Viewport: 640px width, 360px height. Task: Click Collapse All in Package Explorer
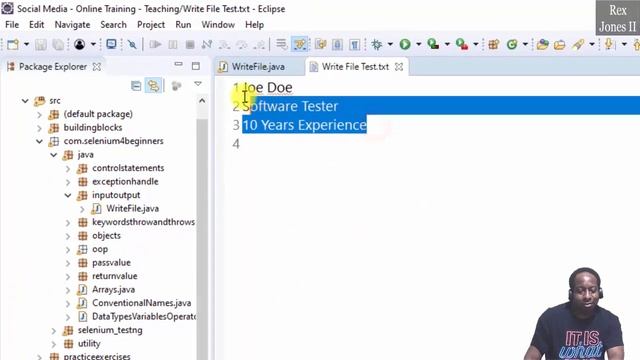tap(136, 86)
